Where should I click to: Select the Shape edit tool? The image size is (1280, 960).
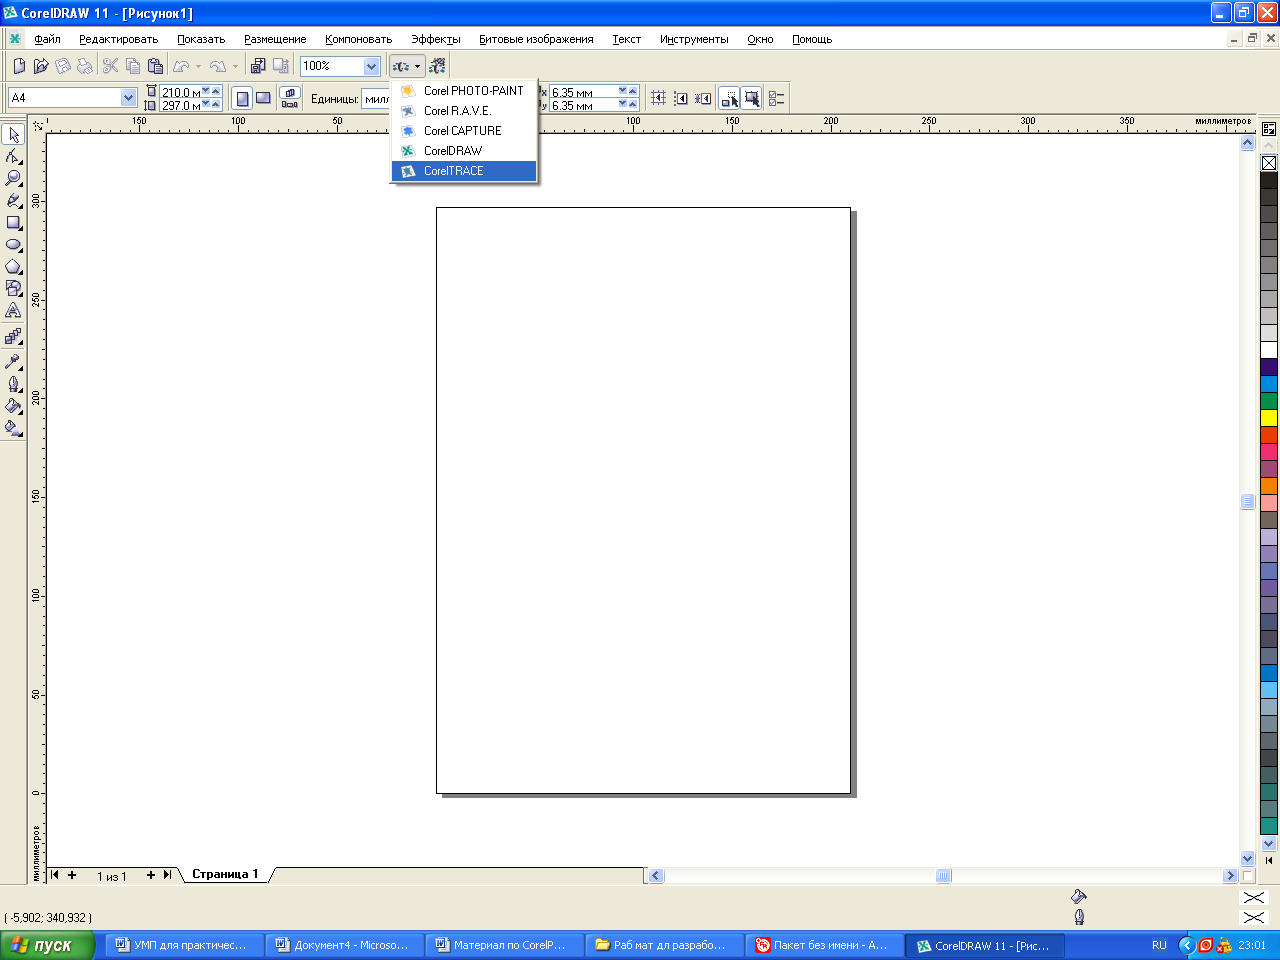[14, 157]
